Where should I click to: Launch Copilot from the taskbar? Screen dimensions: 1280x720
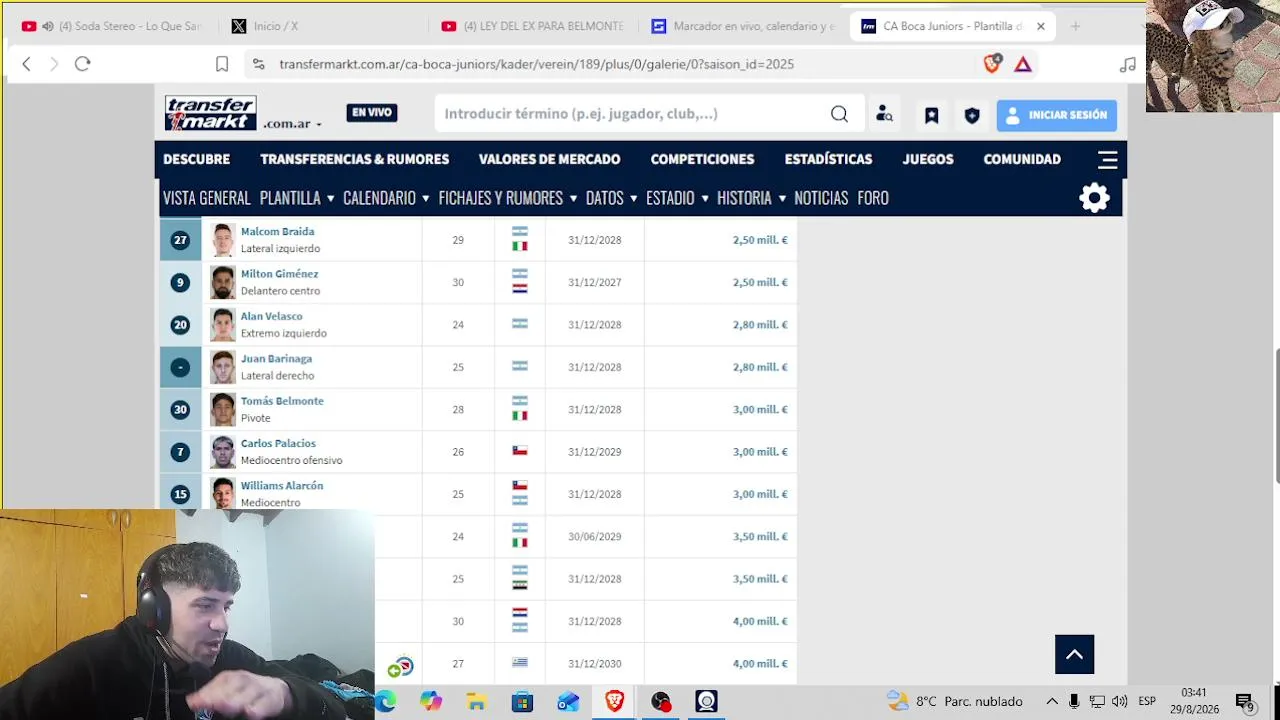point(431,701)
